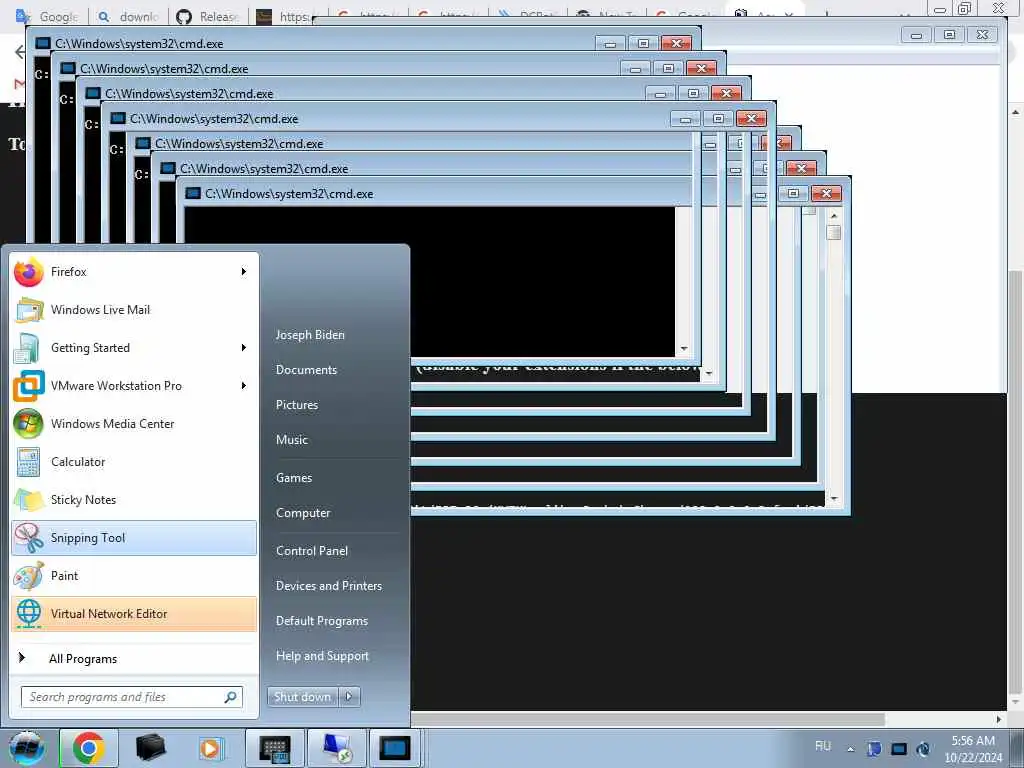Launch Windows Live Mail
The image size is (1024, 768).
[134, 310]
